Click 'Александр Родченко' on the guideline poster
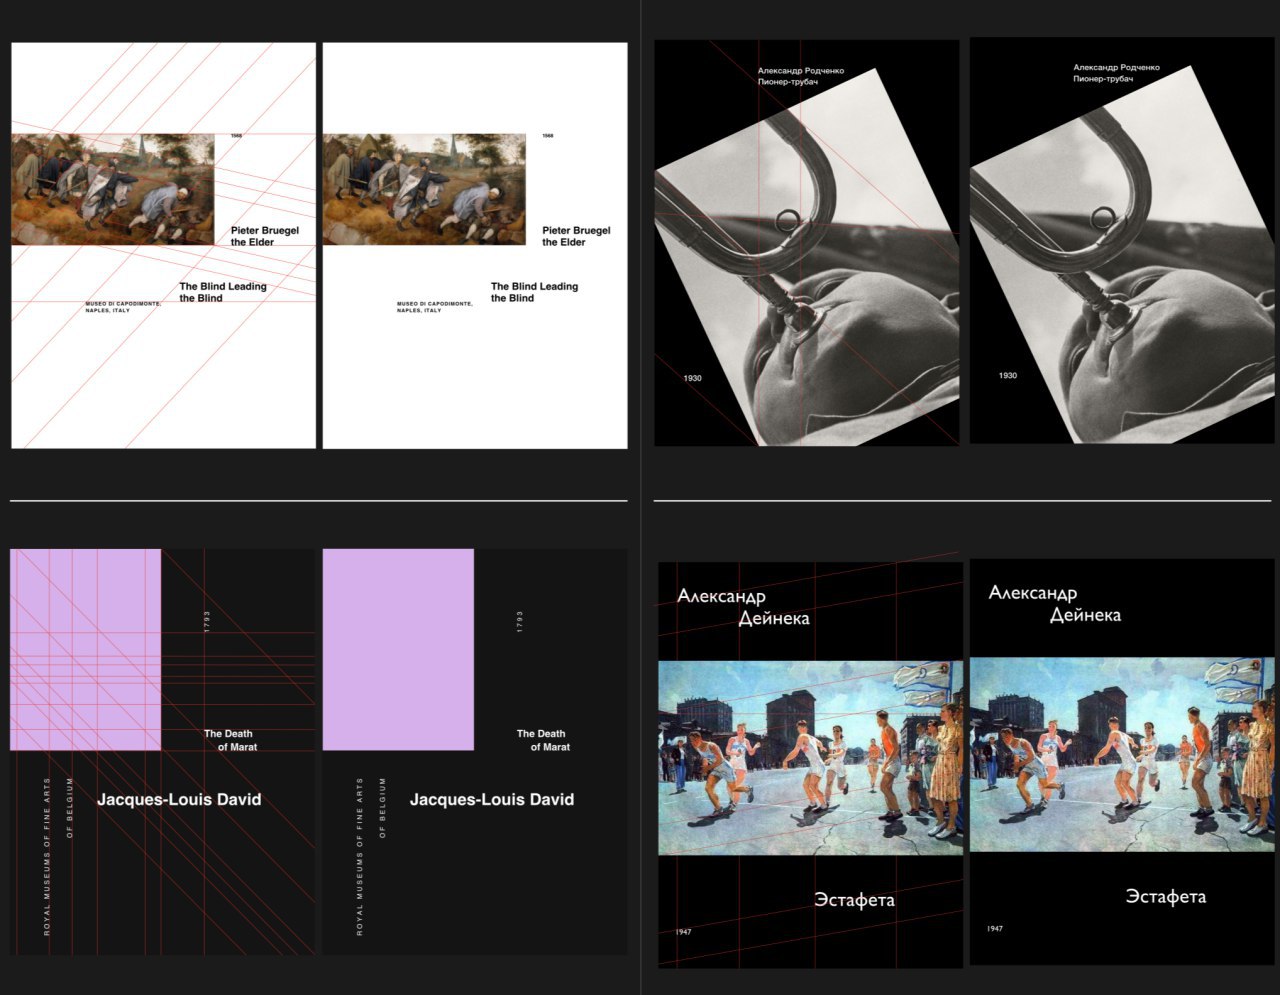Viewport: 1280px width, 995px height. 801,71
